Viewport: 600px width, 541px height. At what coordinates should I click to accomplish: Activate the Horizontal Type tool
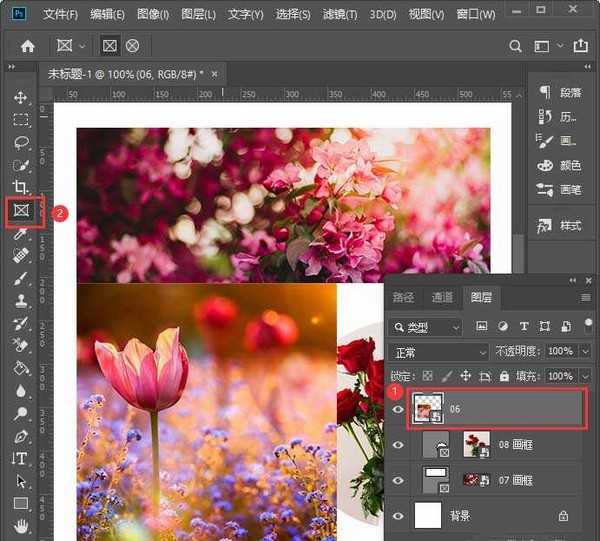21,458
